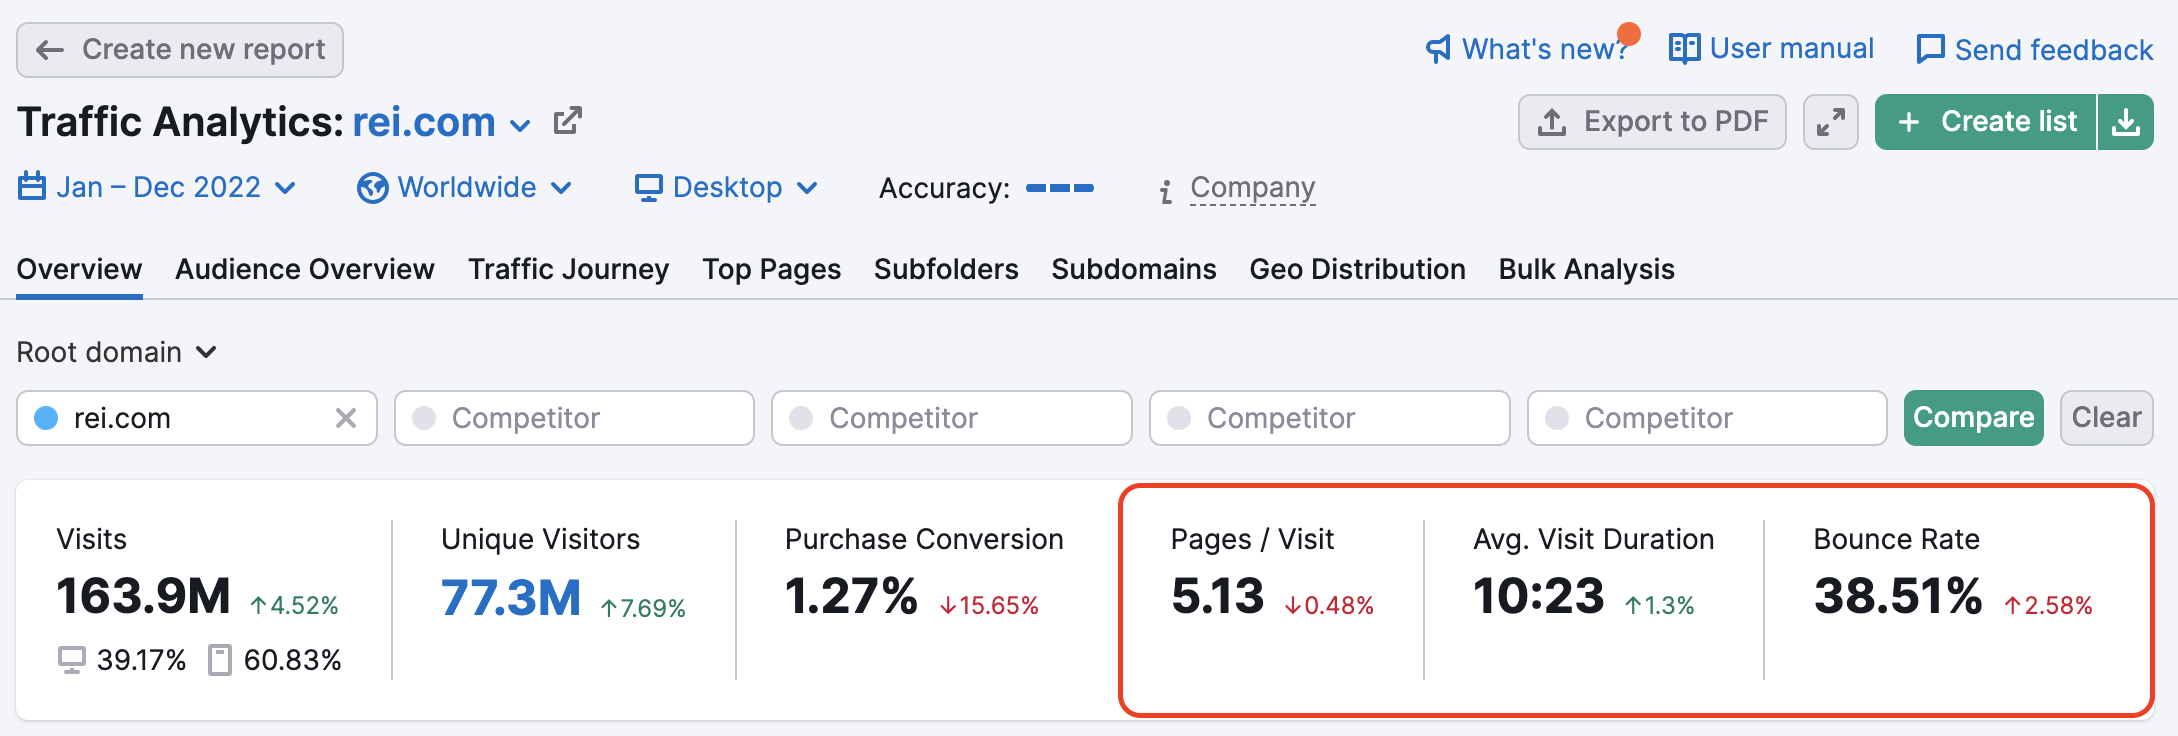Click the Company info link
Viewport: 2178px width, 736px height.
coord(1252,187)
